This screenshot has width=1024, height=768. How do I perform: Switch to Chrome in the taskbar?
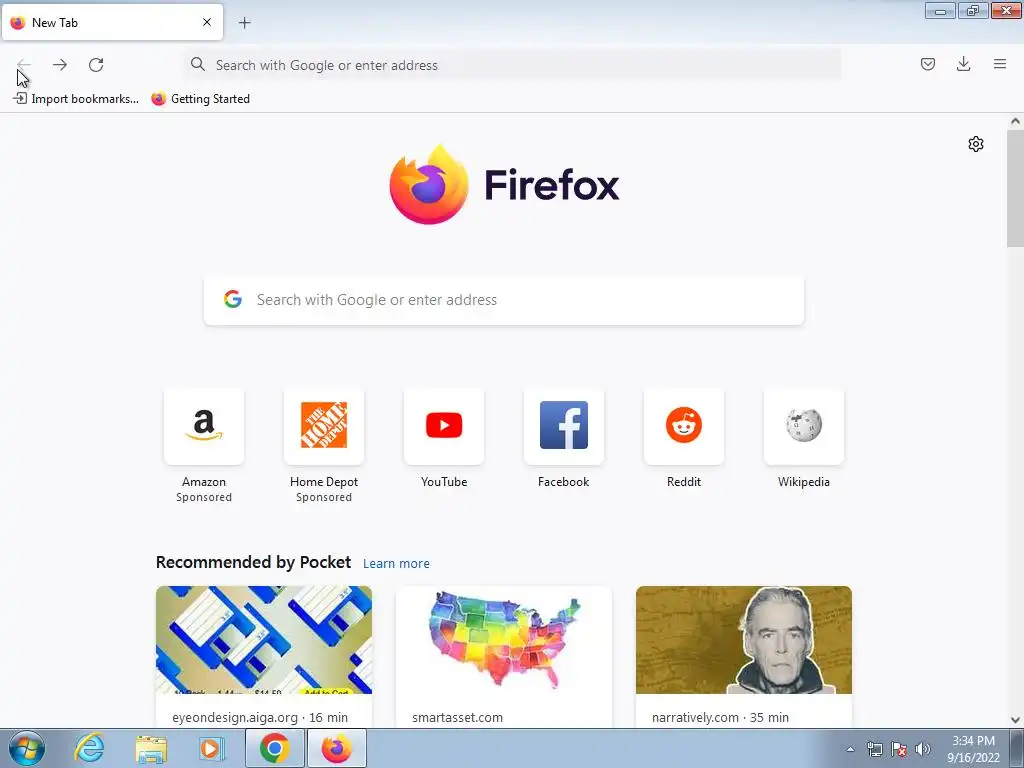tap(275, 748)
